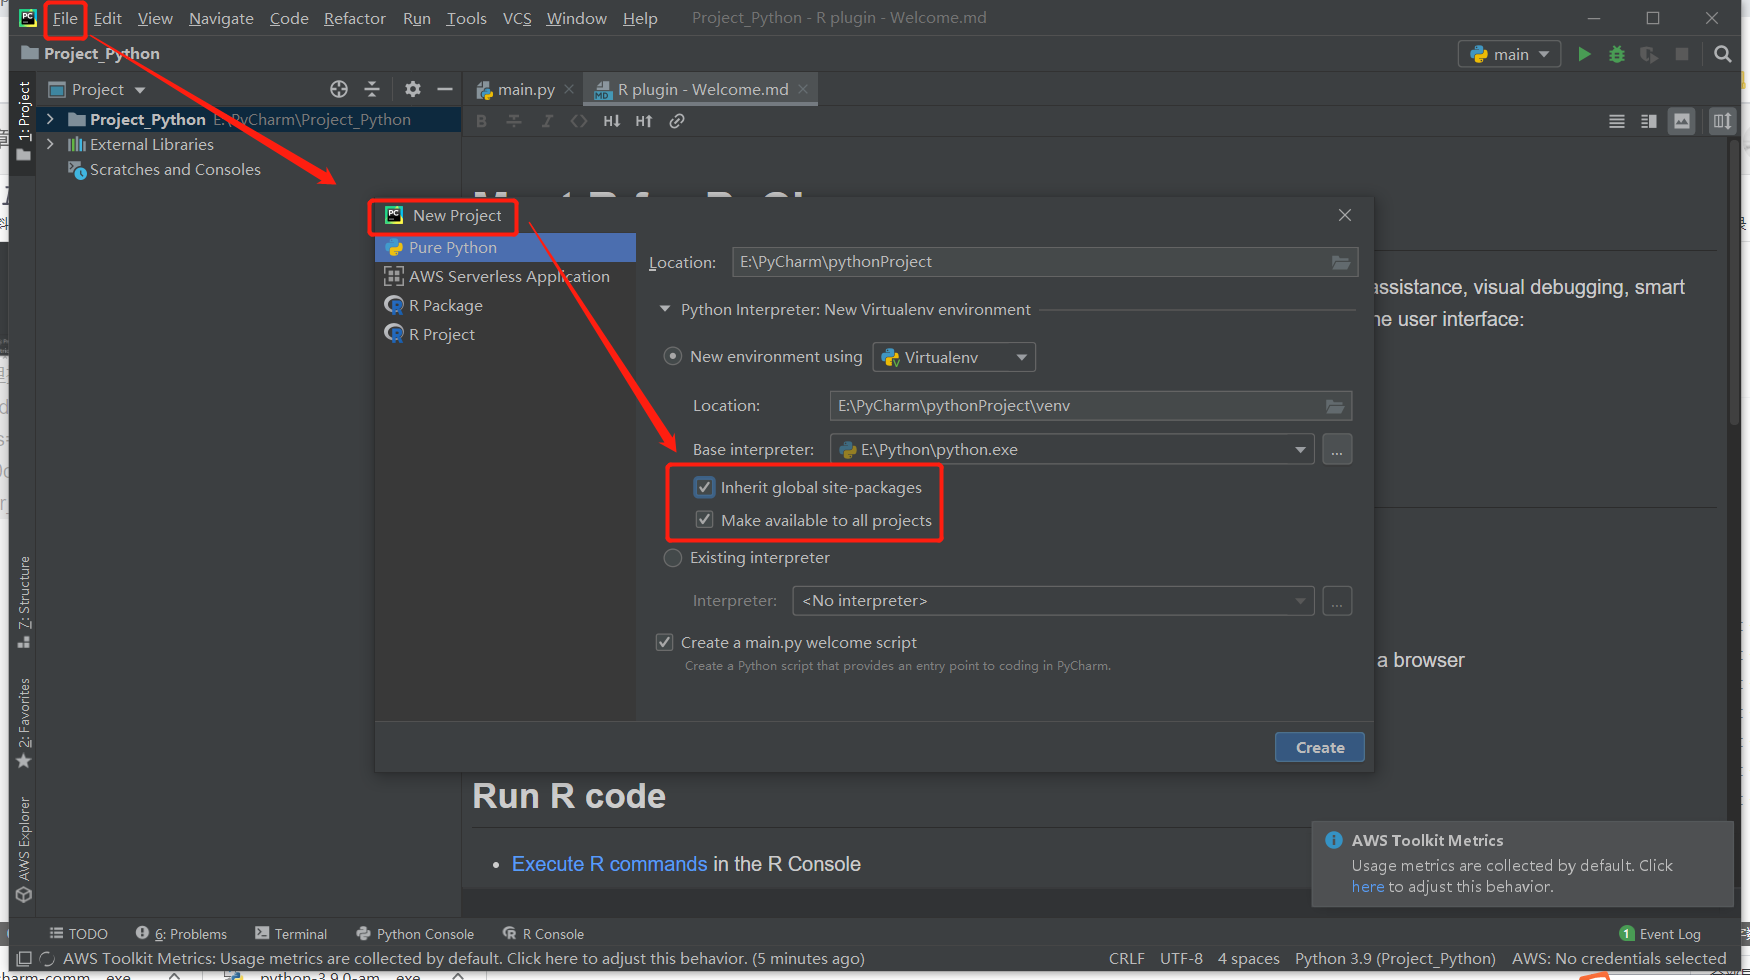Click the Strikethrough icon in markdown toolbar

tap(514, 121)
